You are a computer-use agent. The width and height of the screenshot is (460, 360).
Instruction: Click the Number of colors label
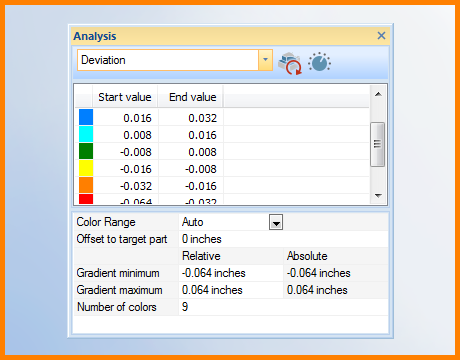[x=117, y=307]
